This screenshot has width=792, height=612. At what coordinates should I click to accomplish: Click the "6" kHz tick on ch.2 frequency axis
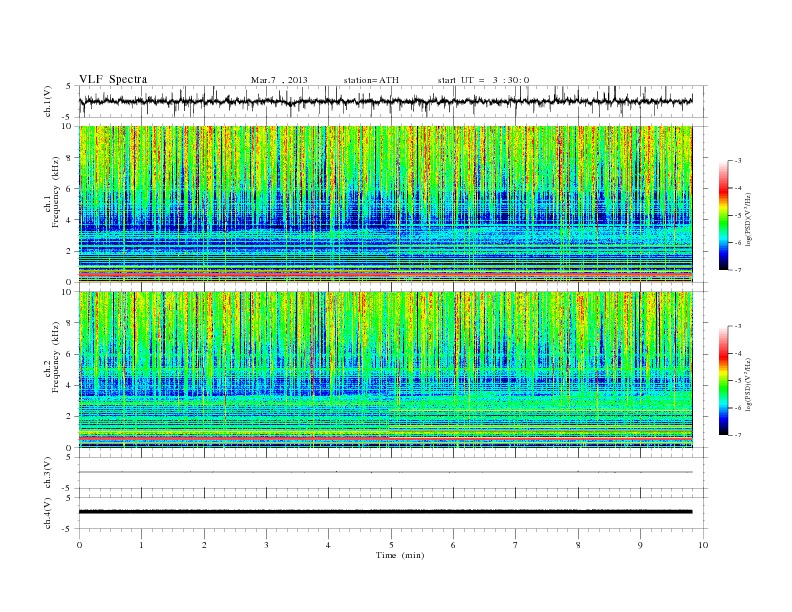click(x=69, y=354)
